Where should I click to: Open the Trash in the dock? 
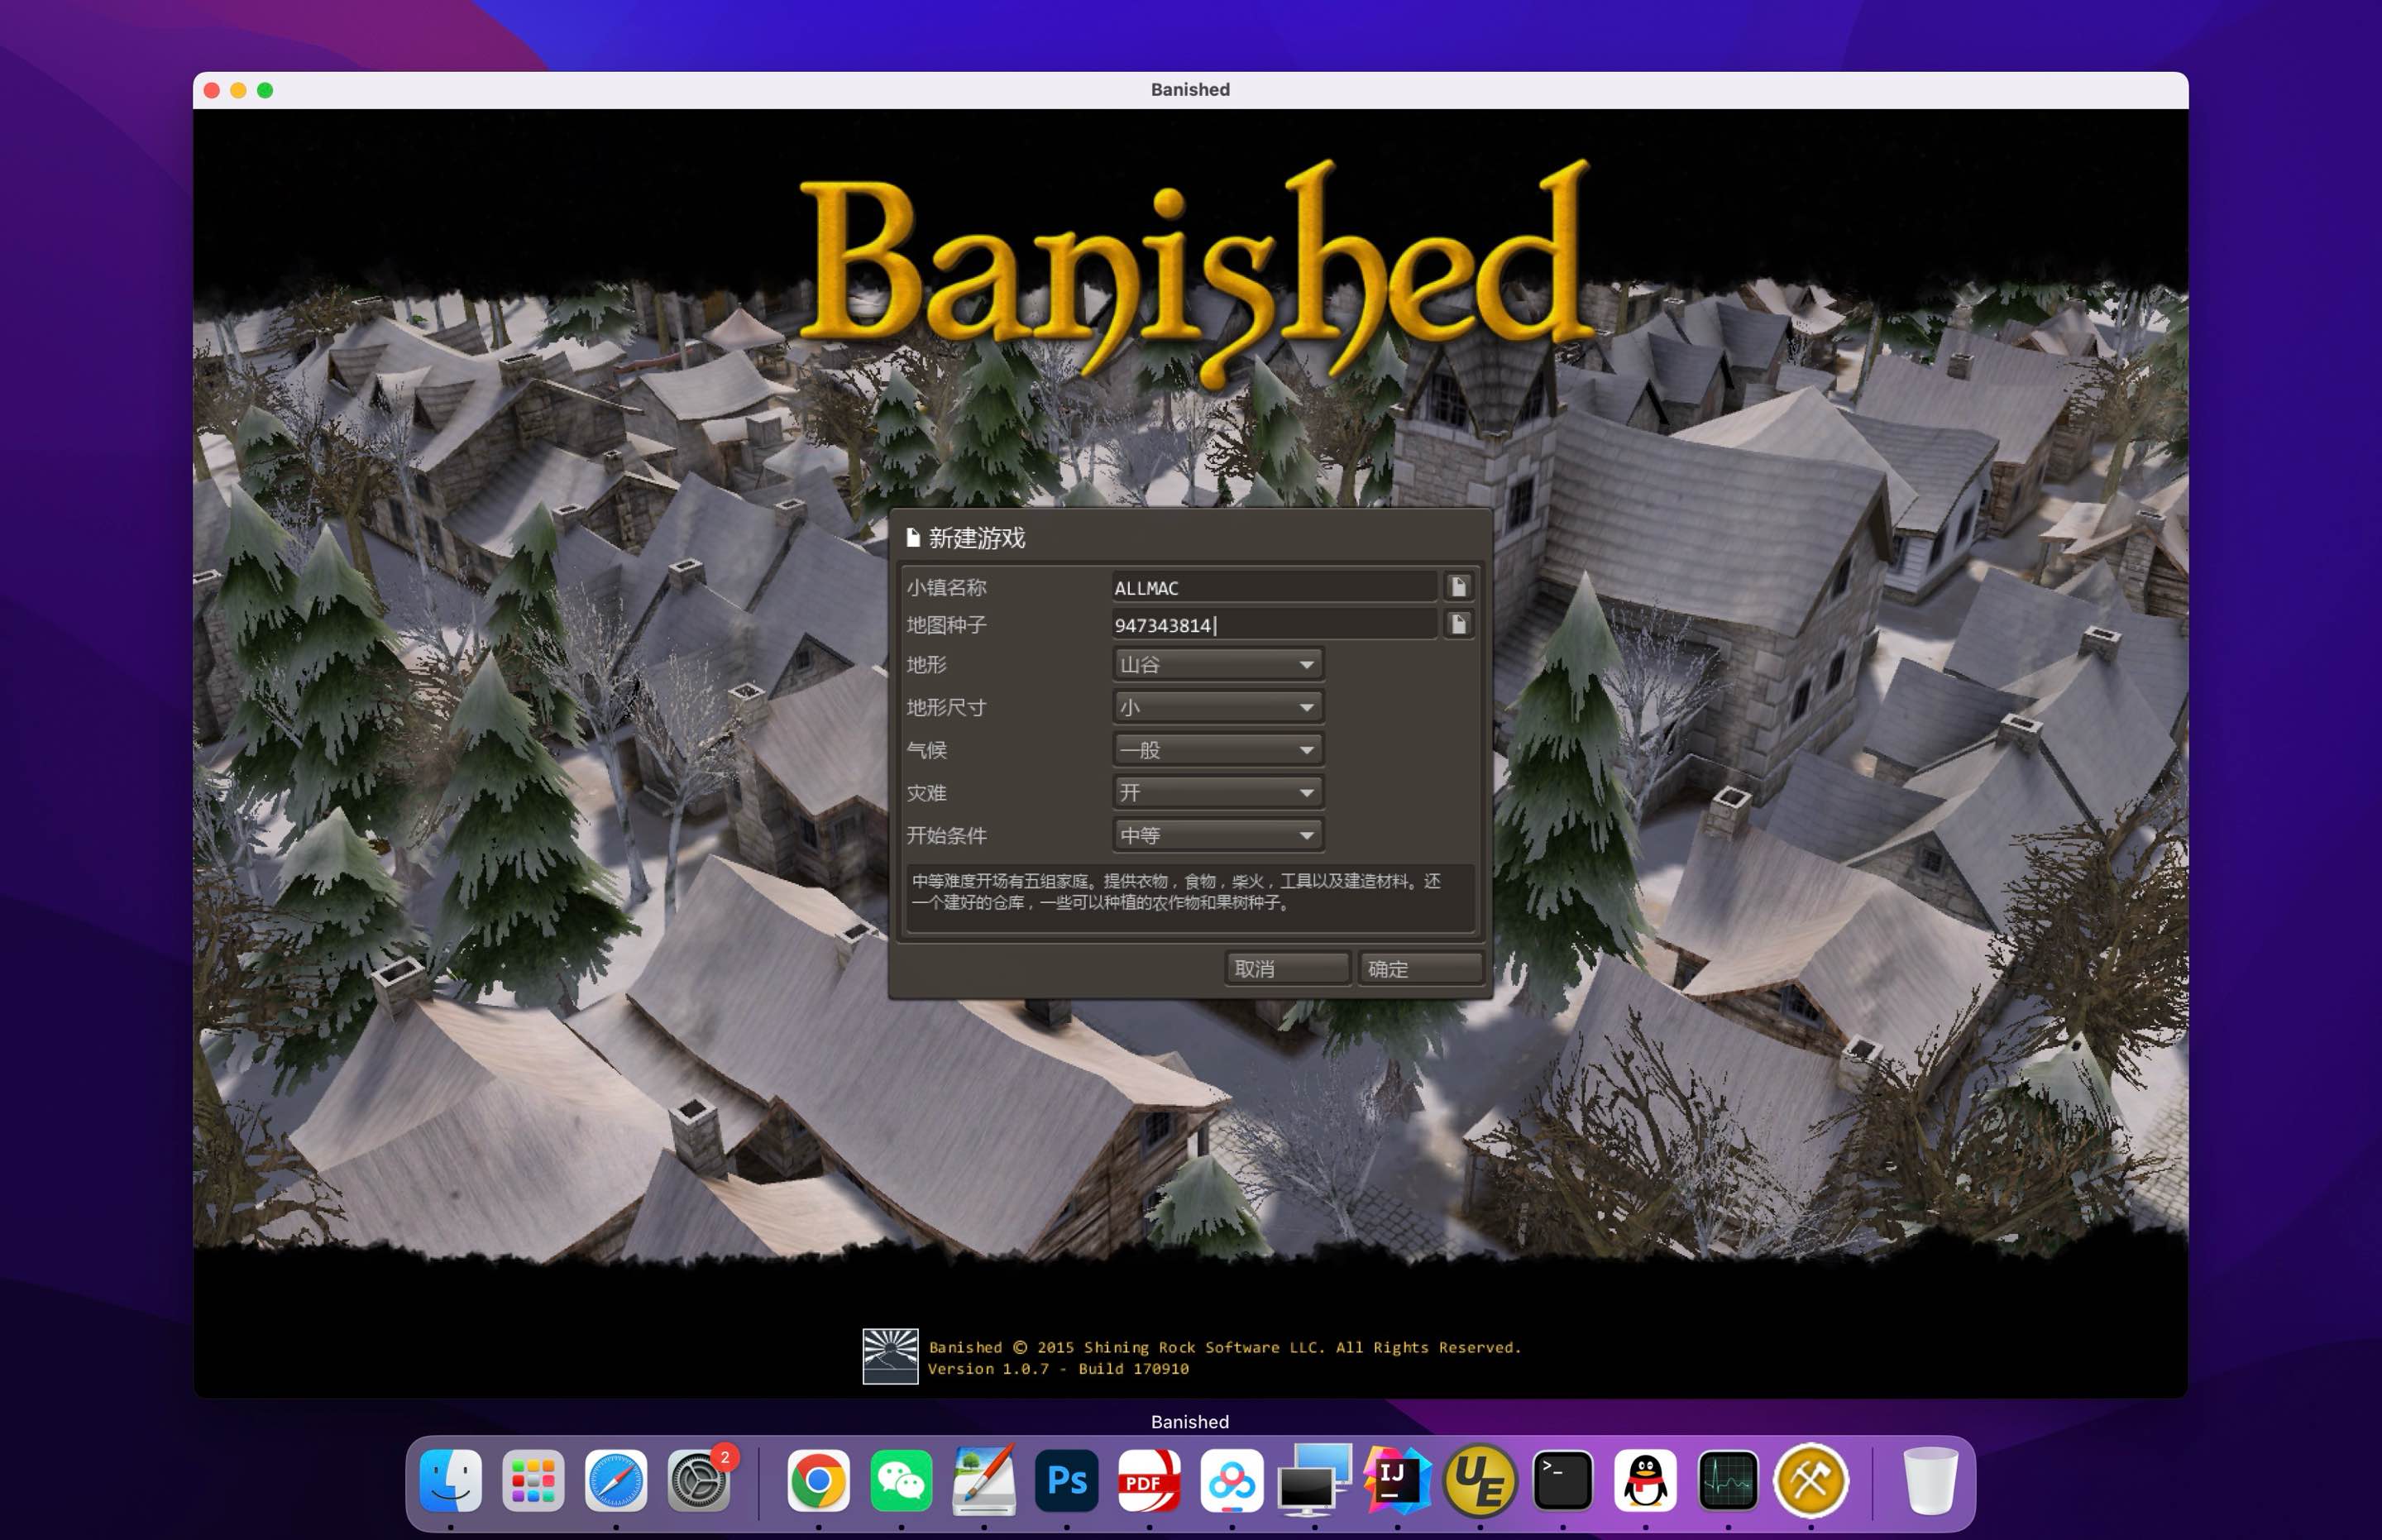point(1930,1481)
